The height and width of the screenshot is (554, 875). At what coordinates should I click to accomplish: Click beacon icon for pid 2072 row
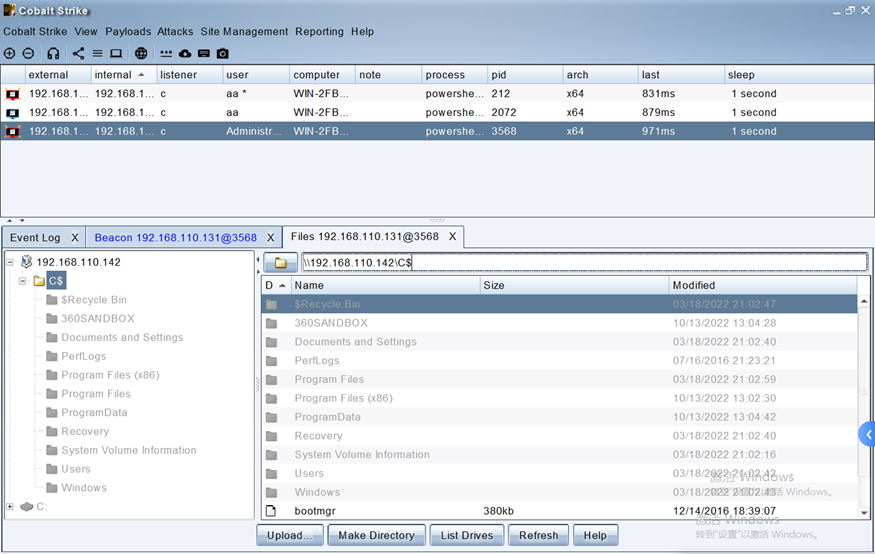point(12,113)
